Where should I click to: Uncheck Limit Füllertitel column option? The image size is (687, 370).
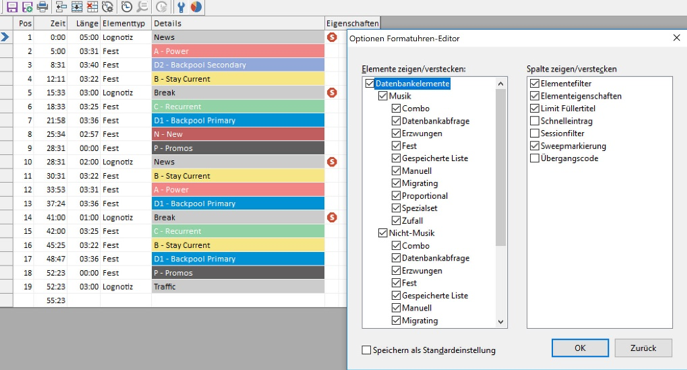pyautogui.click(x=535, y=108)
